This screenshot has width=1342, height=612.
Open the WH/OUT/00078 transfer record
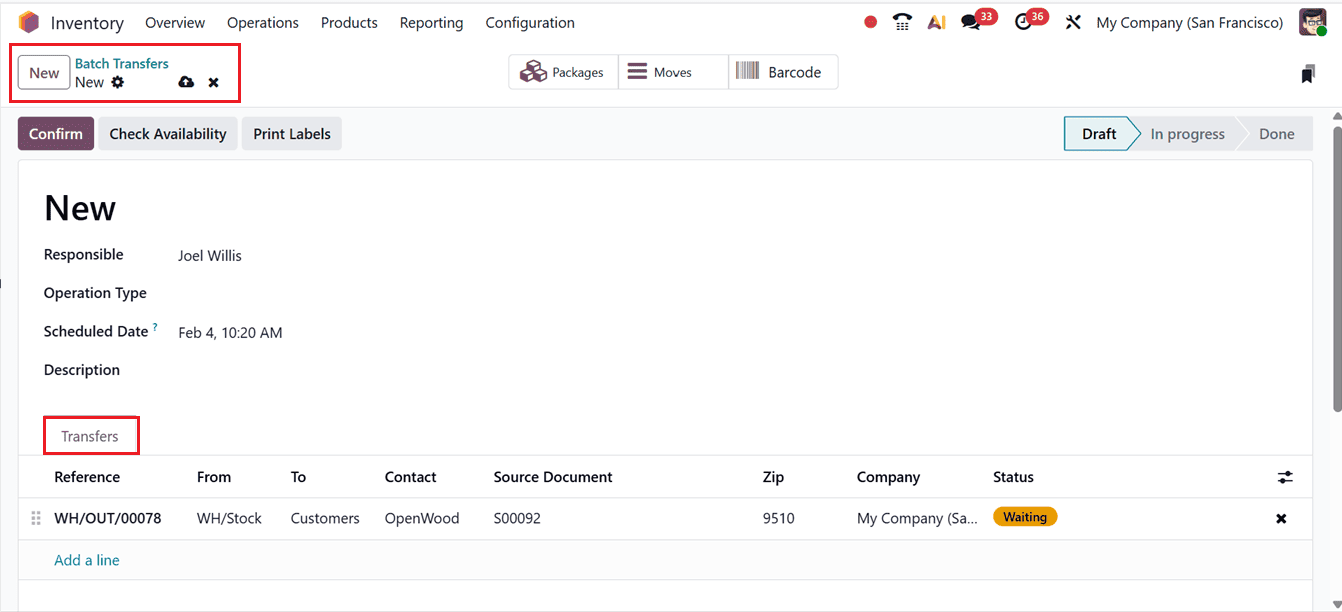106,518
